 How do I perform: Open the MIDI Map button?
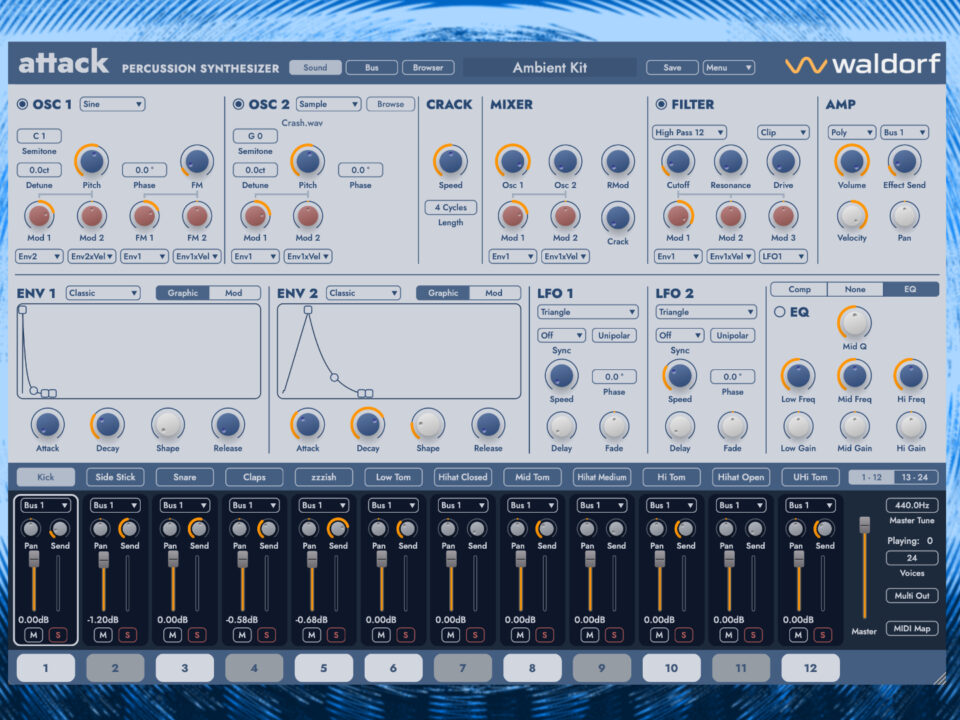(911, 628)
